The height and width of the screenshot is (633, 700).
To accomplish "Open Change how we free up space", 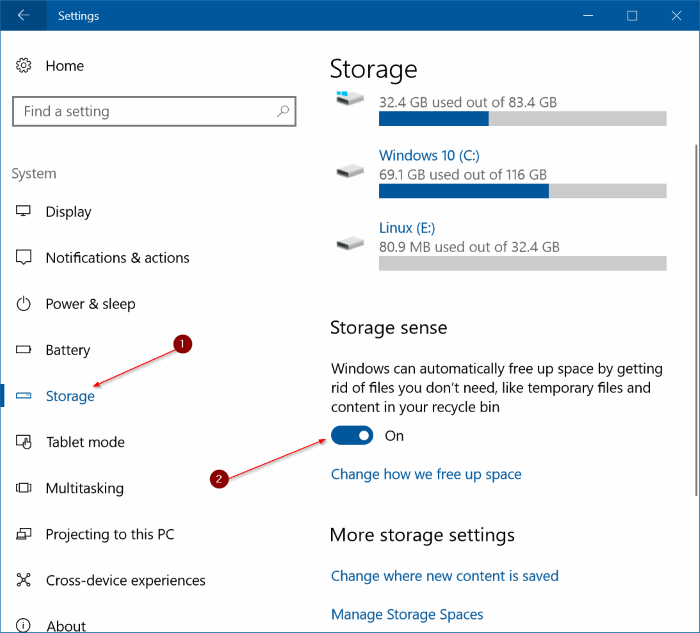I will [x=426, y=474].
